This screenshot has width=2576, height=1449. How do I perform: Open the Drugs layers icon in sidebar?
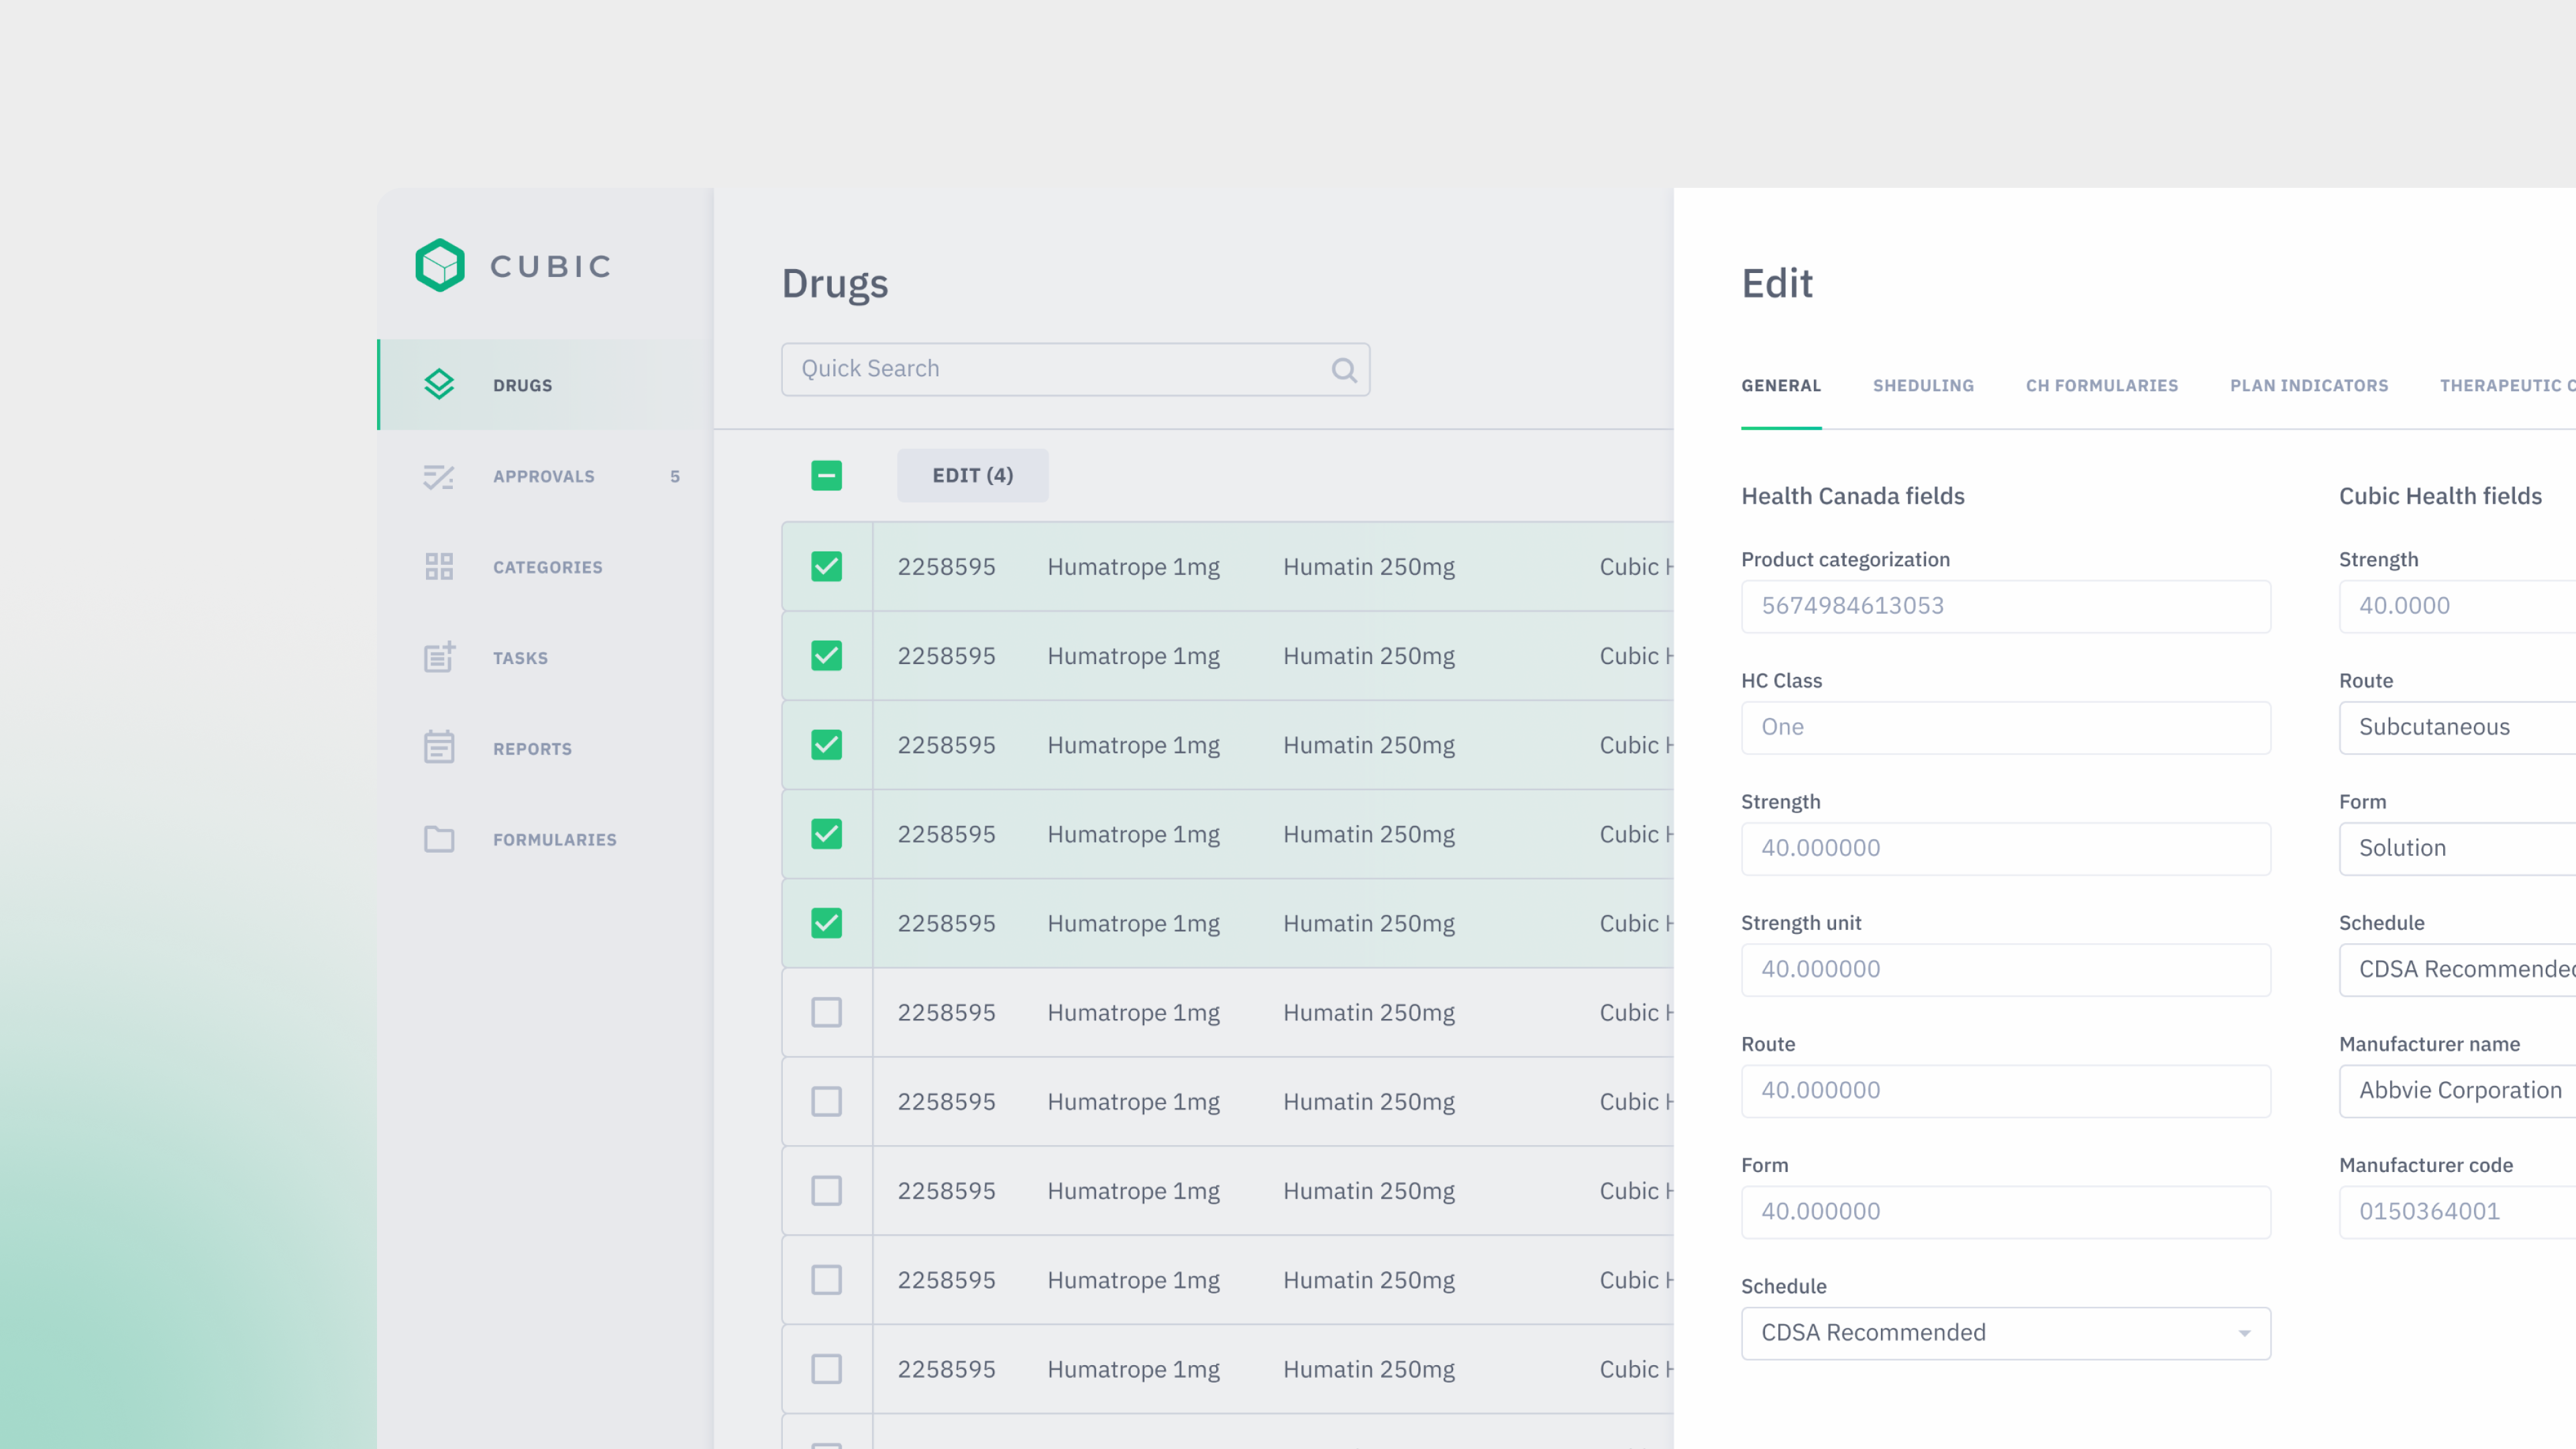tap(439, 385)
